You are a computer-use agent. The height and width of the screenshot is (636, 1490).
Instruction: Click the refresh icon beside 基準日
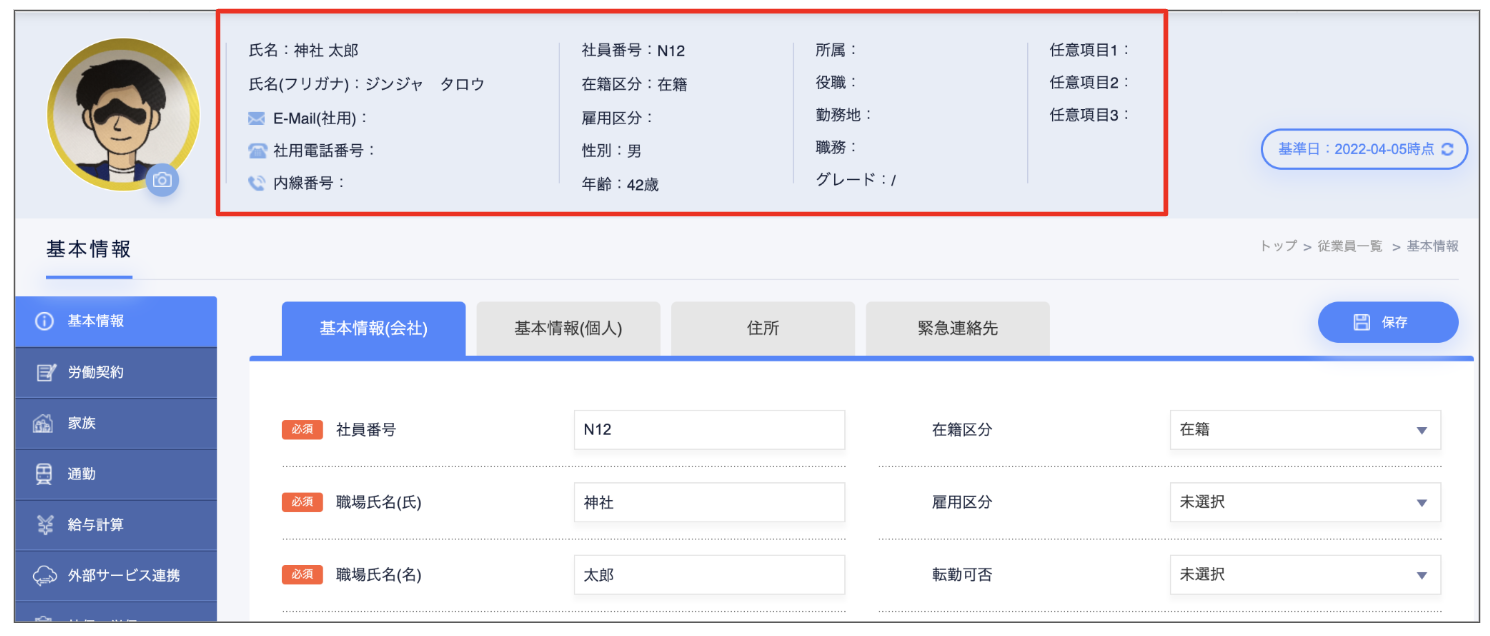1447,149
